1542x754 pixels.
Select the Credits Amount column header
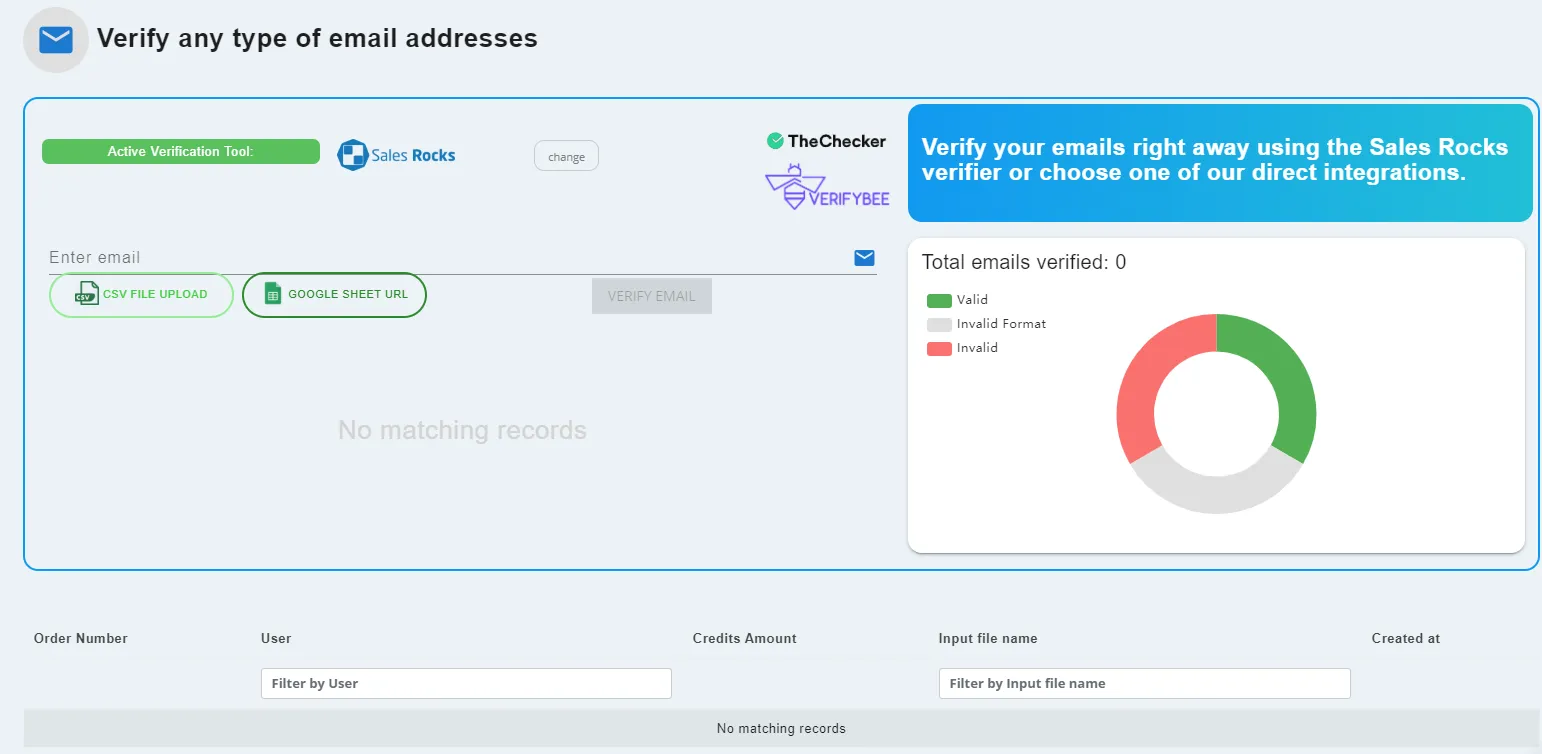coord(744,638)
